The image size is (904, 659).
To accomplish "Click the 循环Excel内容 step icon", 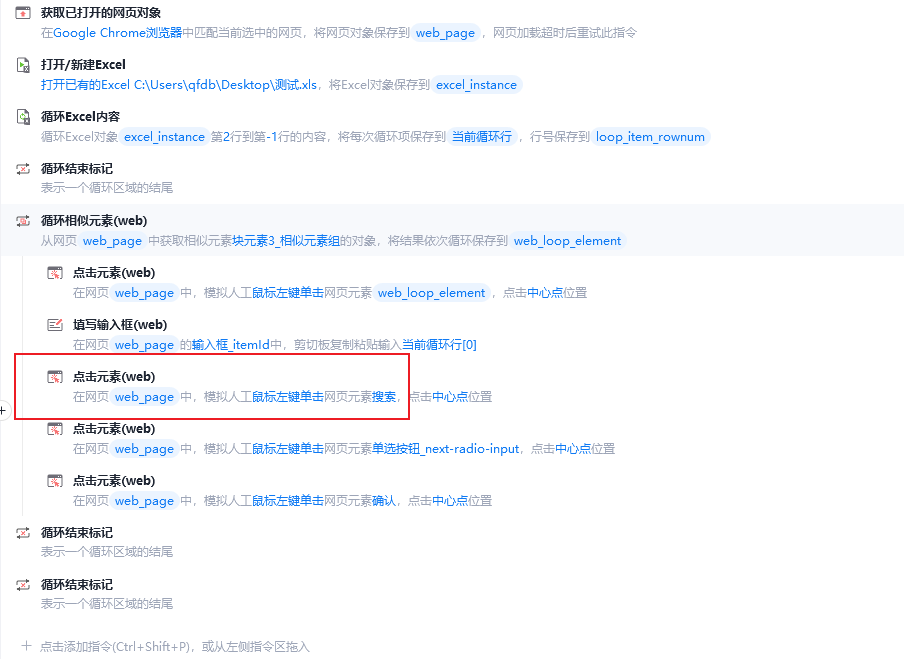I will pyautogui.click(x=23, y=116).
